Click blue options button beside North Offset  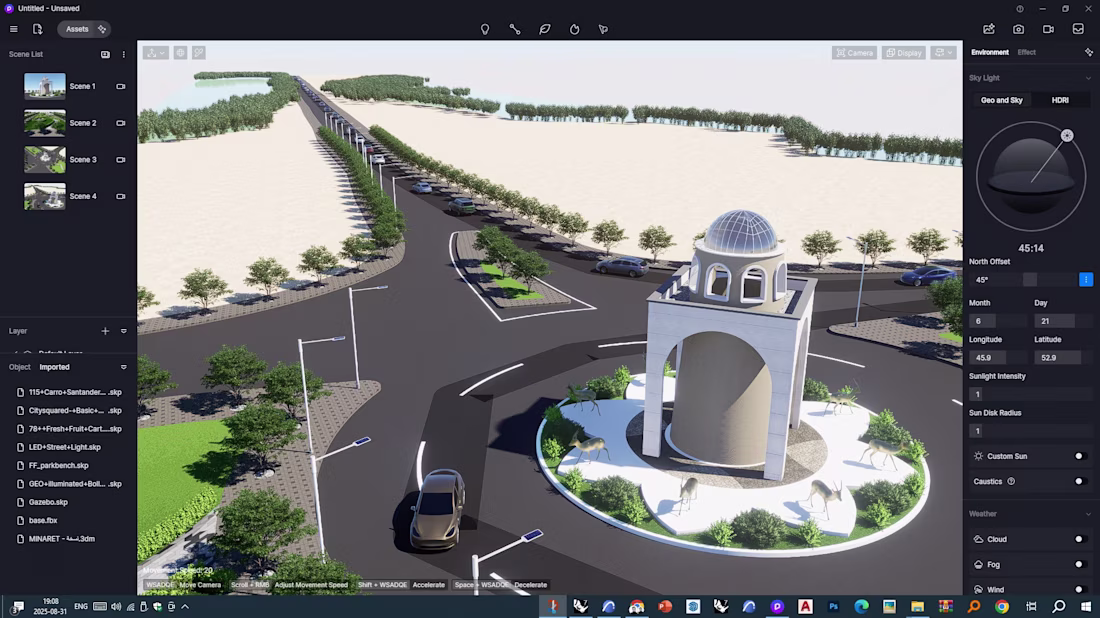1086,280
